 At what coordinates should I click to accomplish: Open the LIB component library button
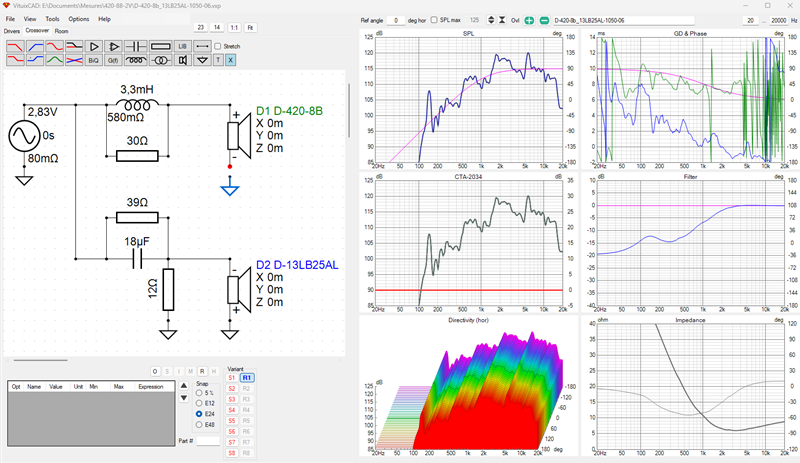click(x=183, y=46)
